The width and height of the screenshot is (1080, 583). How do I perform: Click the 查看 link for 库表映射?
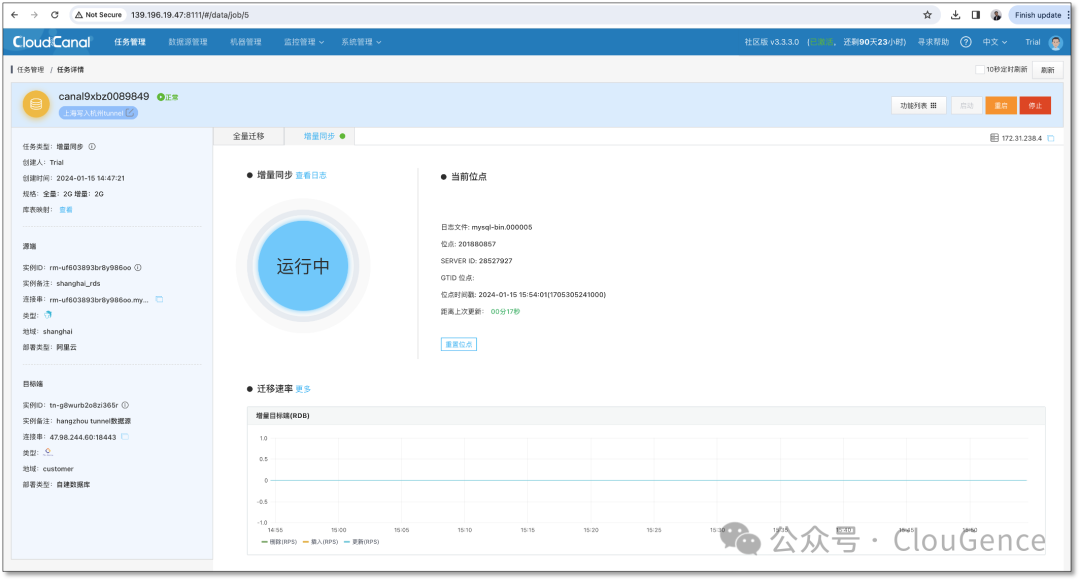click(x=65, y=210)
